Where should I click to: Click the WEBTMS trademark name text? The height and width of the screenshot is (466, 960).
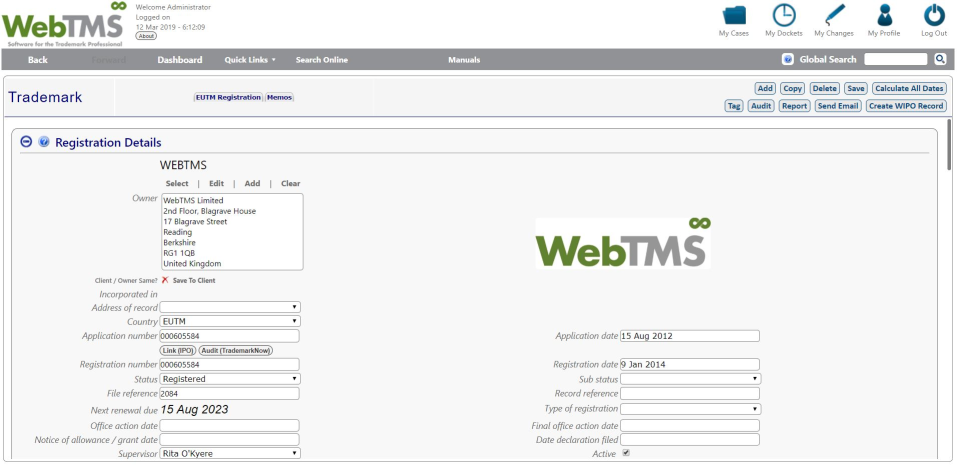pyautogui.click(x=183, y=165)
